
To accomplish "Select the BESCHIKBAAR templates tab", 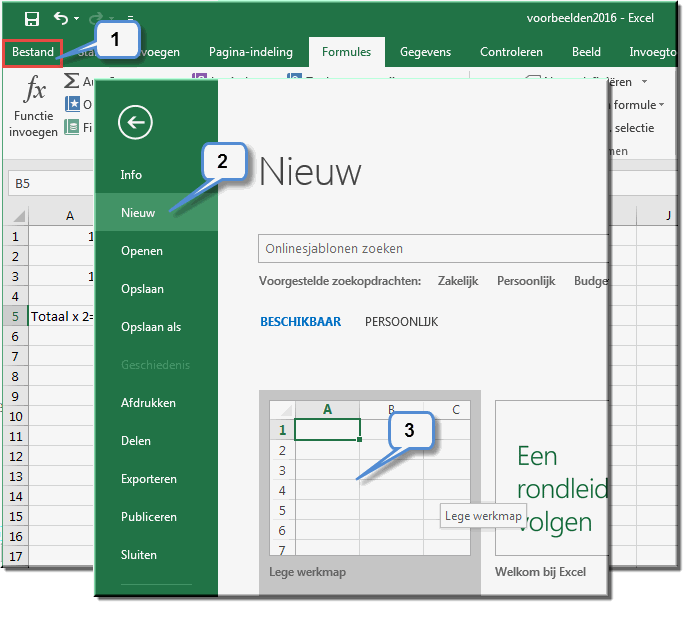I will 301,322.
